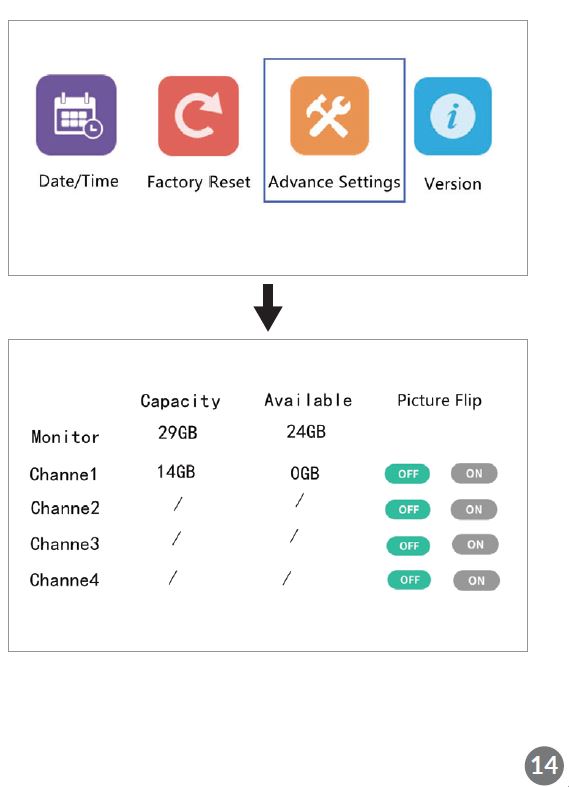Open the orange Advance Settings tools icon
Screen dimensions: 569x787
pyautogui.click(x=330, y=115)
